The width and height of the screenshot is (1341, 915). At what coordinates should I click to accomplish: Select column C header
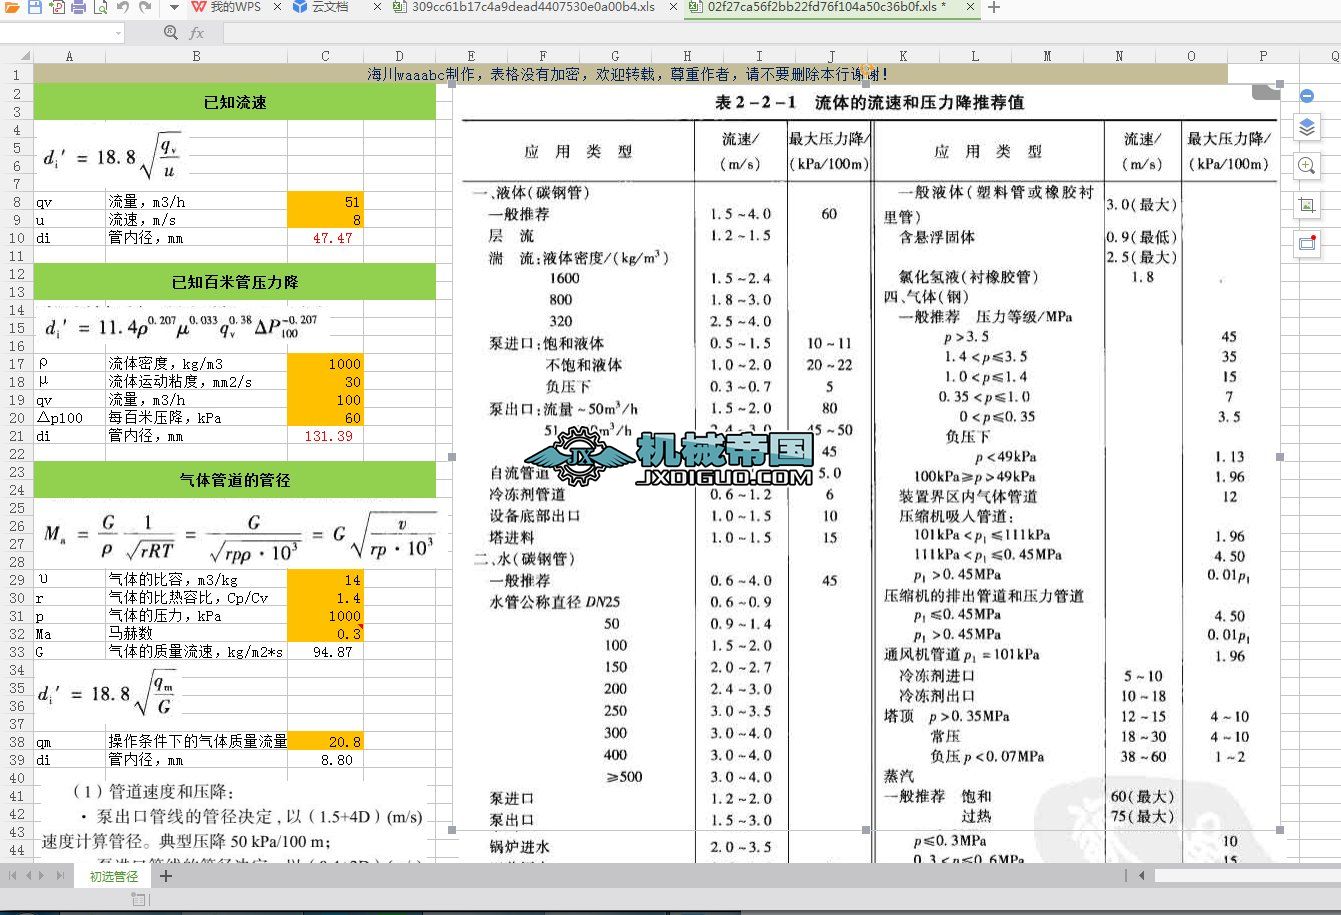[325, 57]
